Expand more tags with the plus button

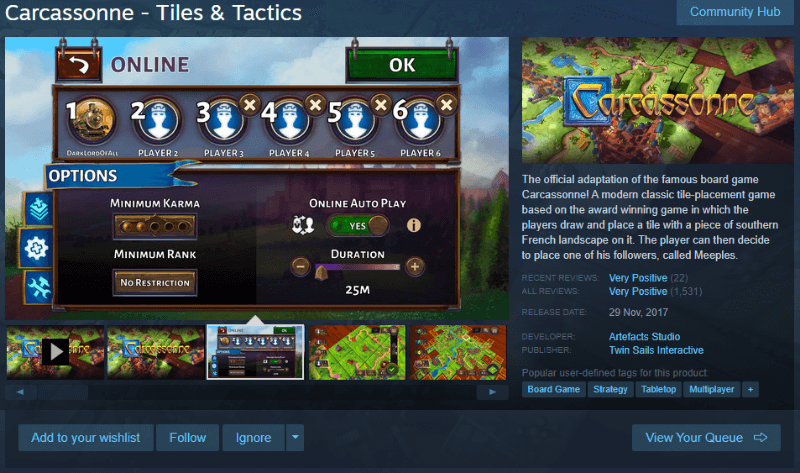pyautogui.click(x=750, y=389)
